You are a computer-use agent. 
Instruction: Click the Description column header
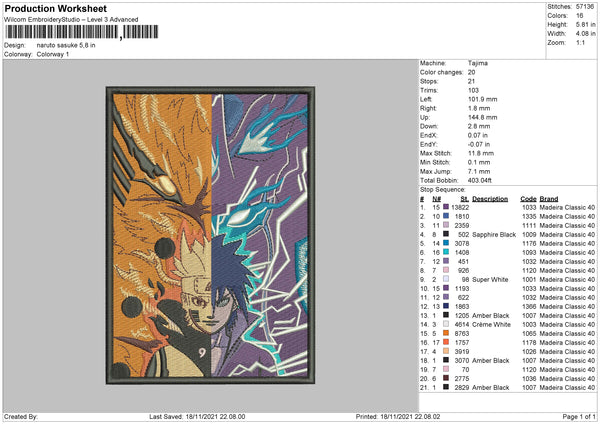pos(490,199)
